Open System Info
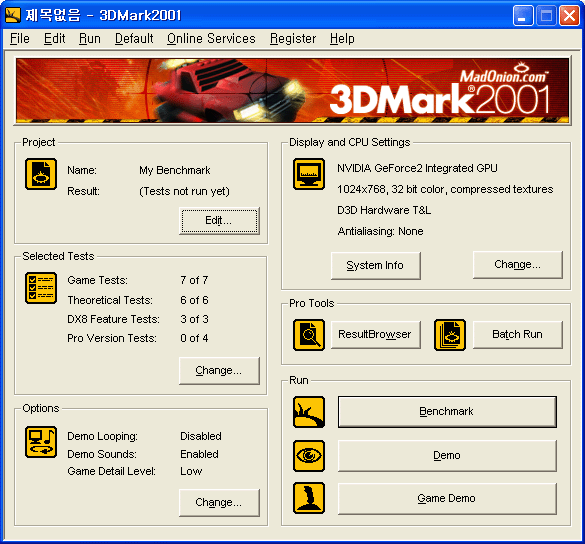Screen dimensions: 585x544 point(375,265)
